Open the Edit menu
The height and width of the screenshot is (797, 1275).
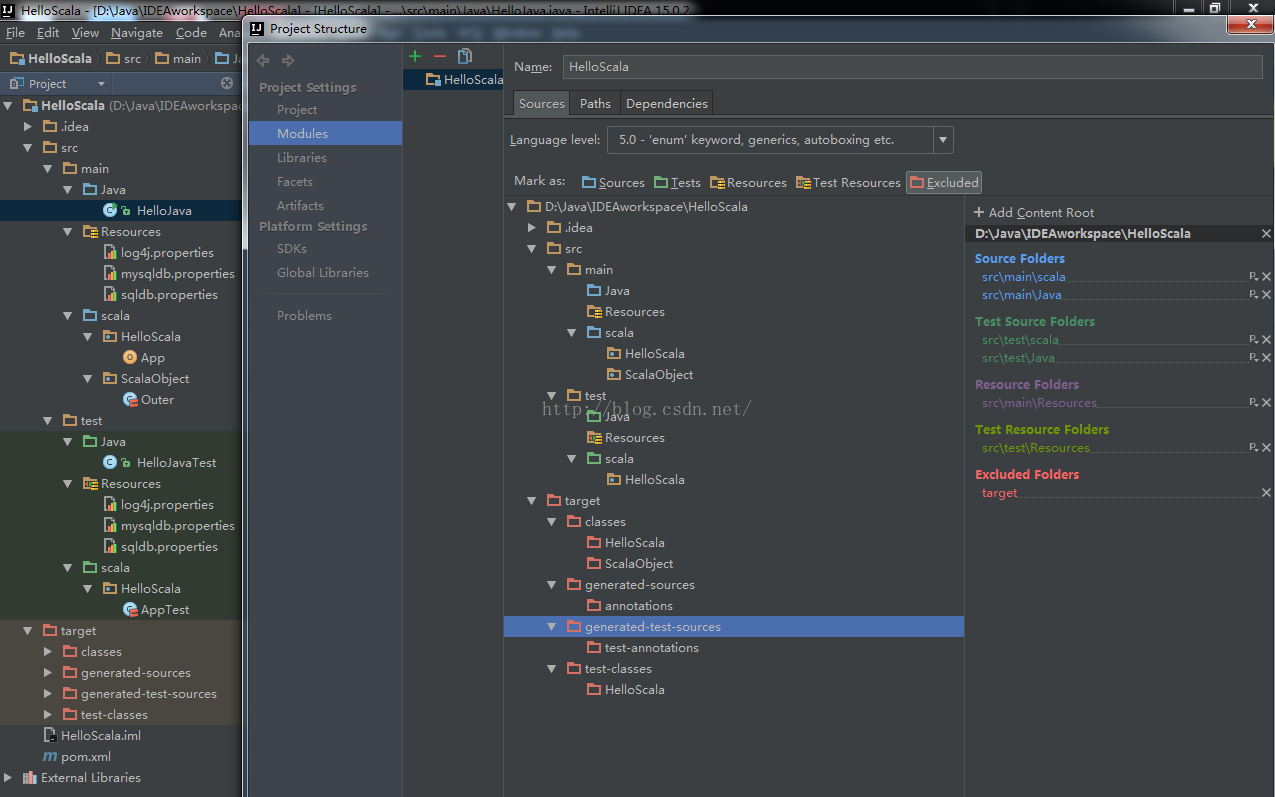(48, 33)
